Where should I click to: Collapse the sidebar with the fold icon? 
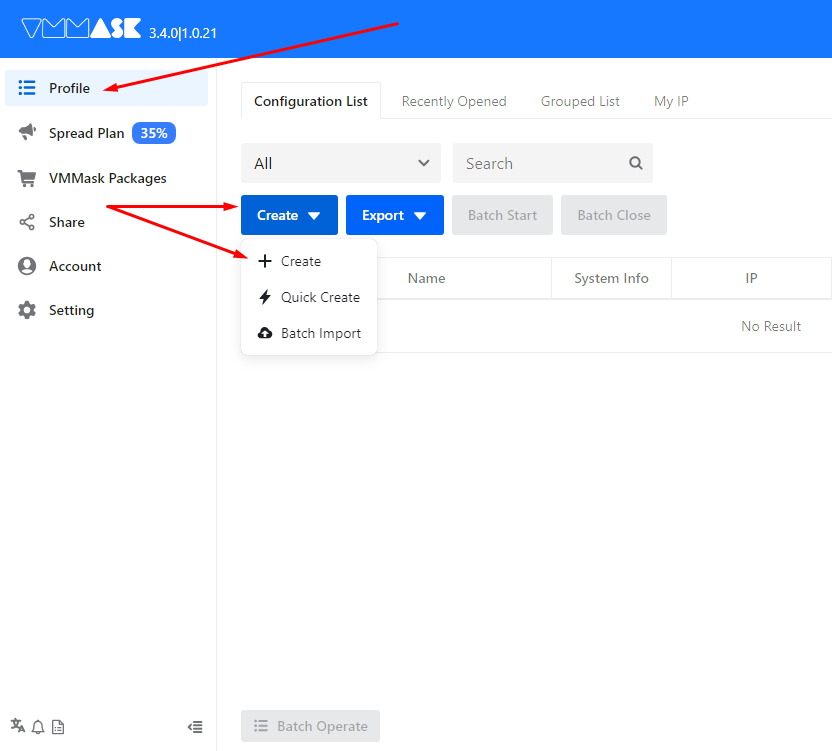pyautogui.click(x=195, y=727)
